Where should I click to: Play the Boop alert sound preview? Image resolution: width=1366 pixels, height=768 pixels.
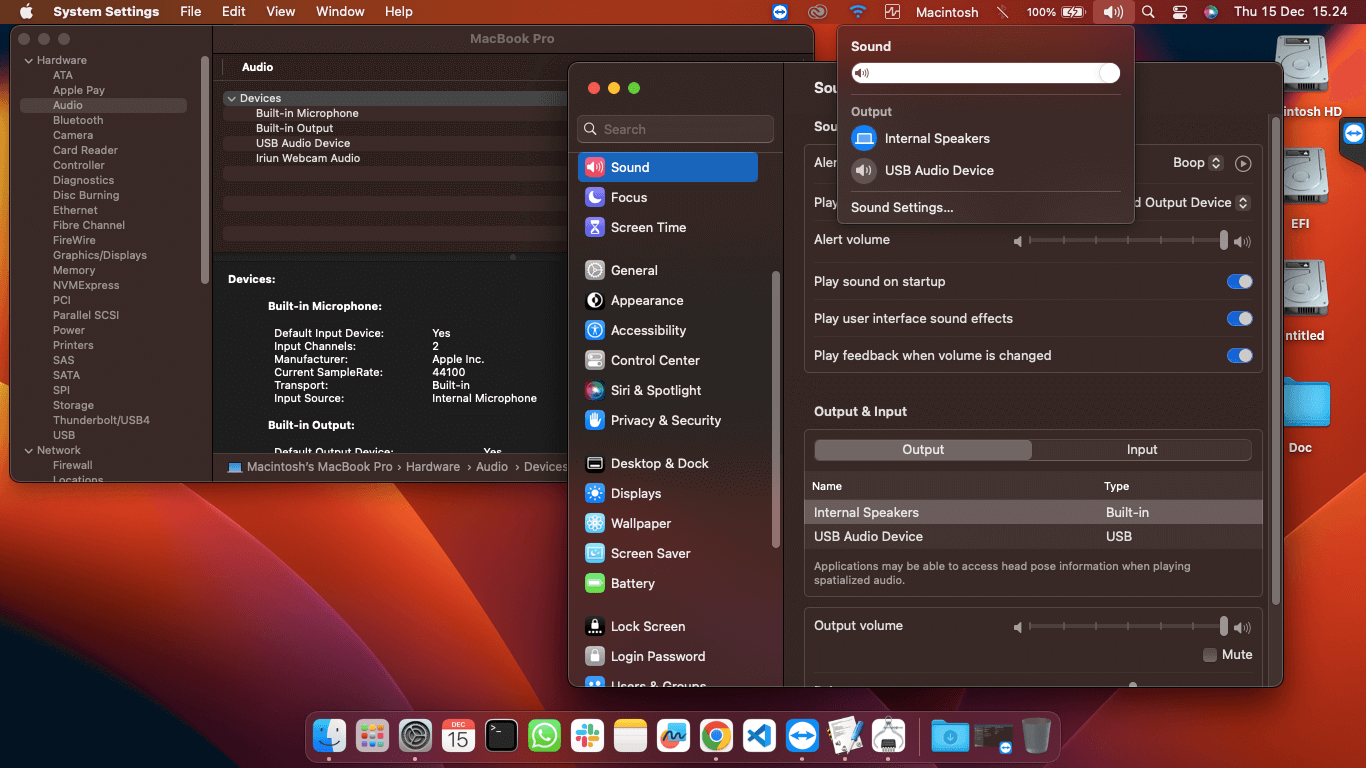[x=1243, y=163]
